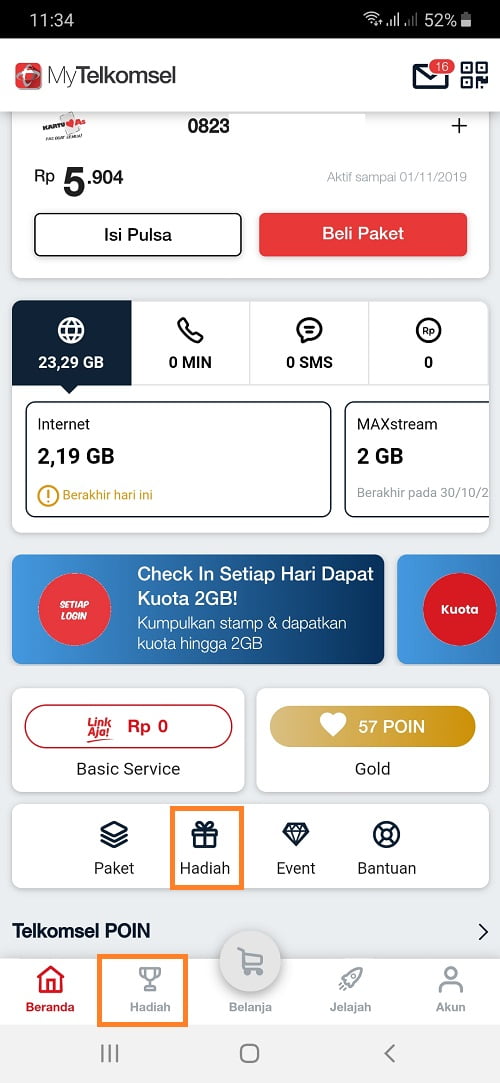The image size is (500, 1083).
Task: Tap the Isi Pulsa button
Action: pyautogui.click(x=137, y=235)
